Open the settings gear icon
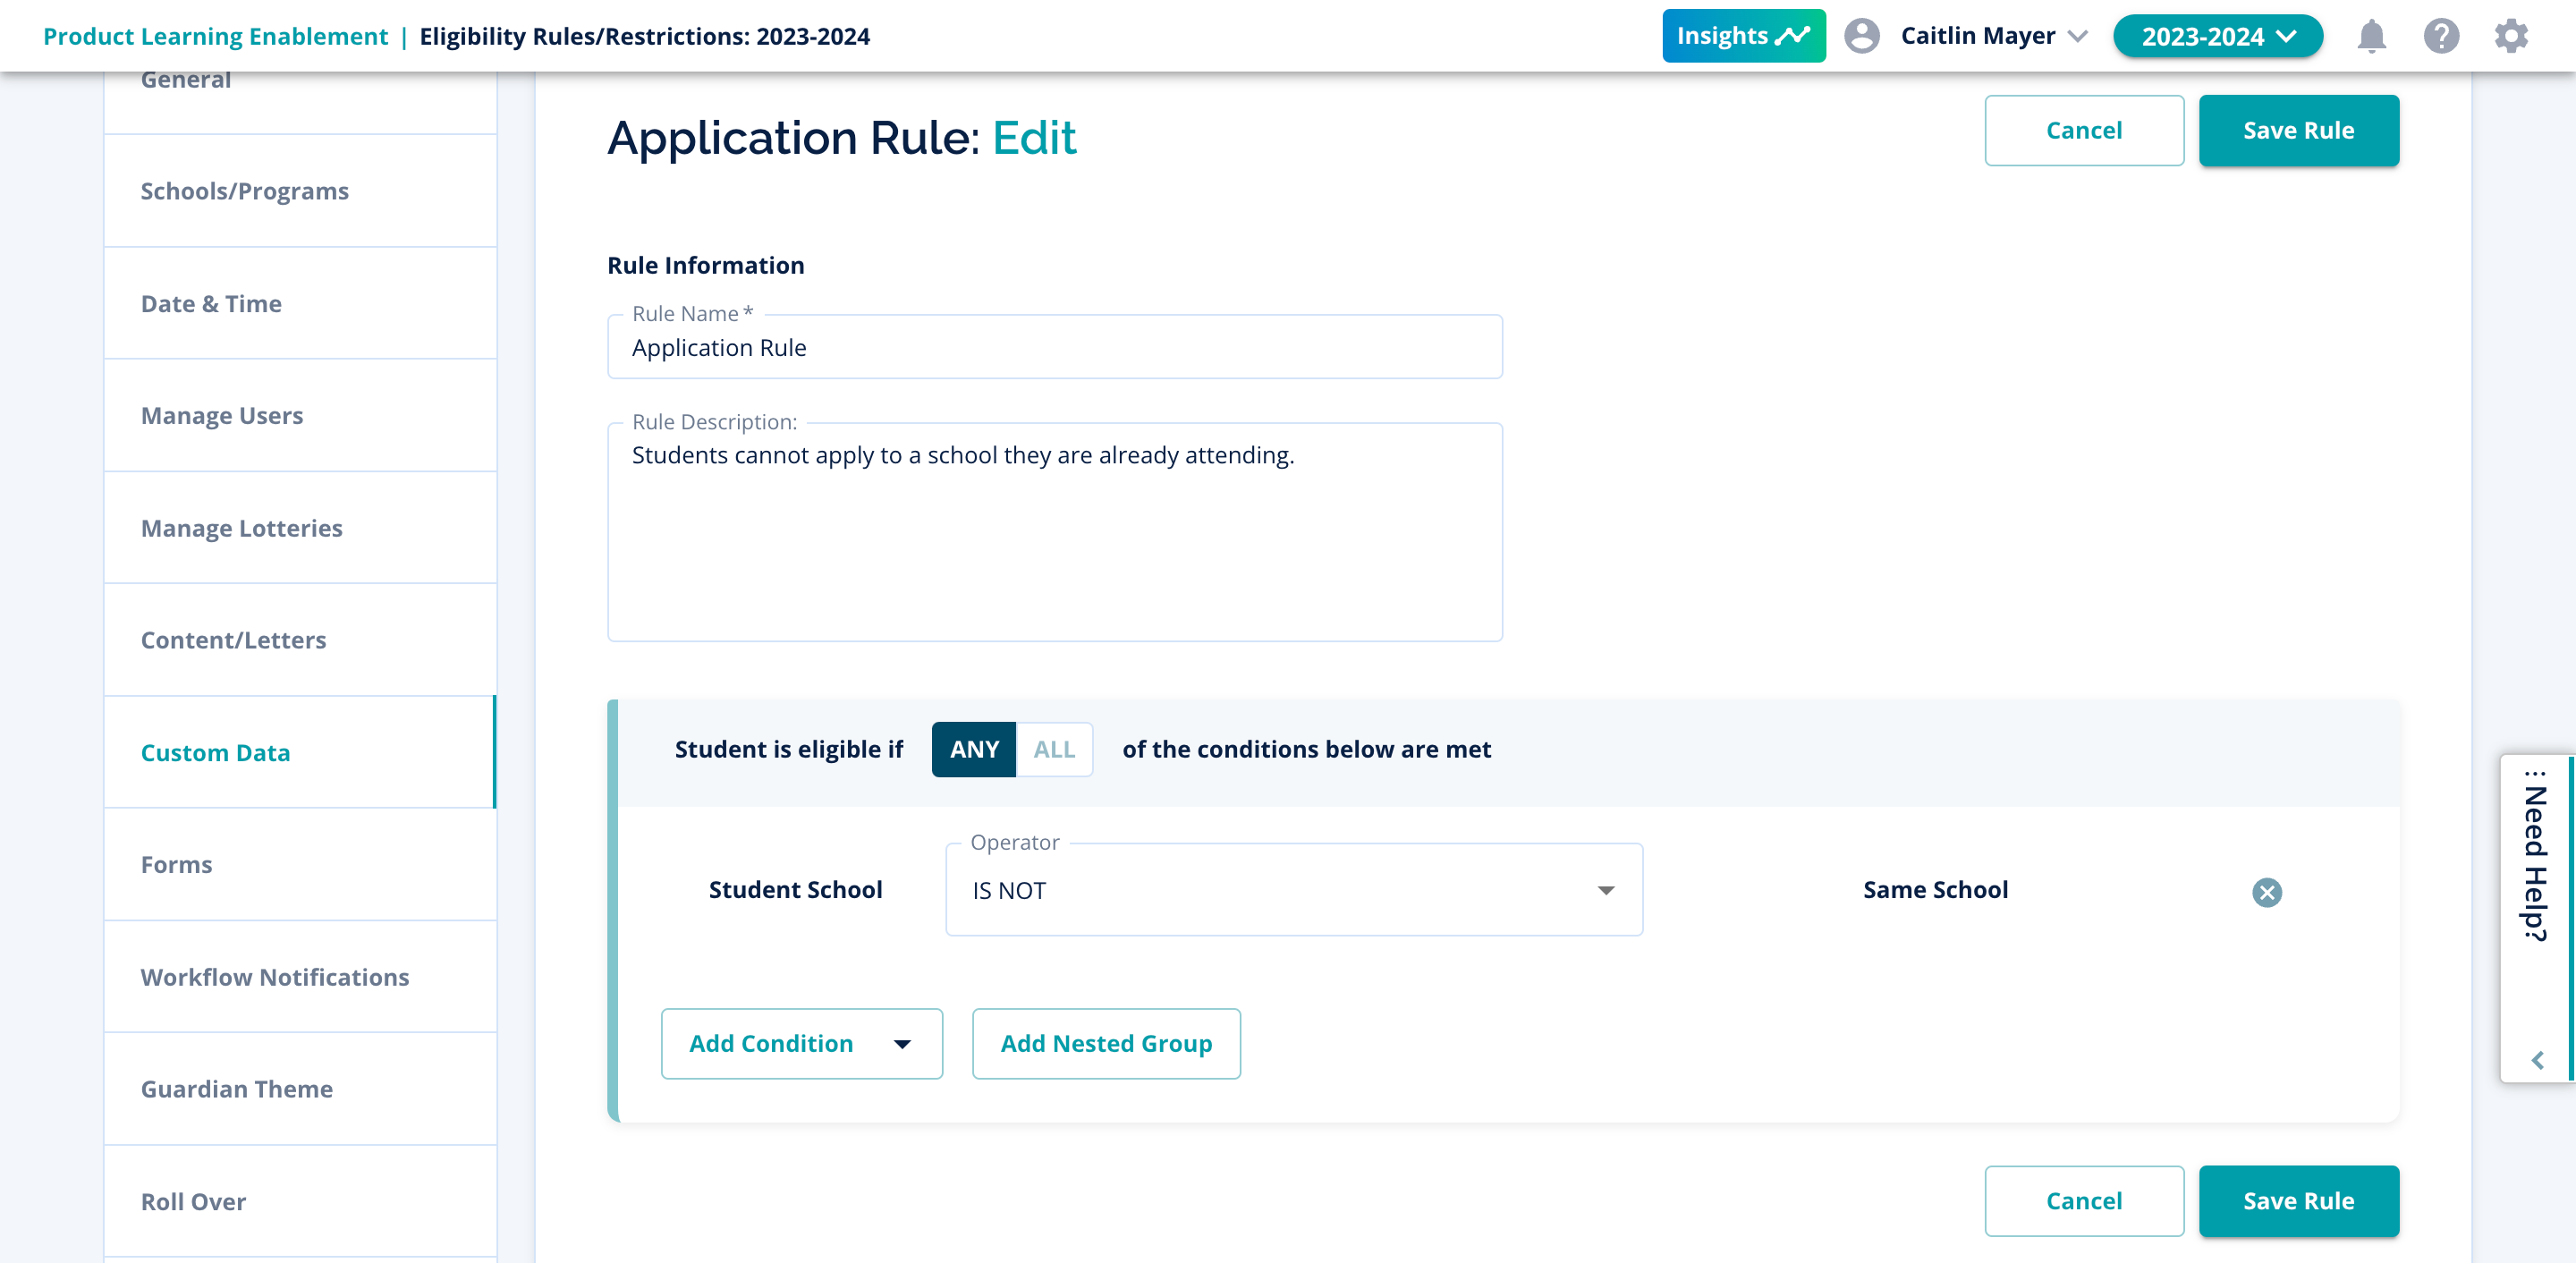The image size is (2576, 1263). (x=2510, y=36)
